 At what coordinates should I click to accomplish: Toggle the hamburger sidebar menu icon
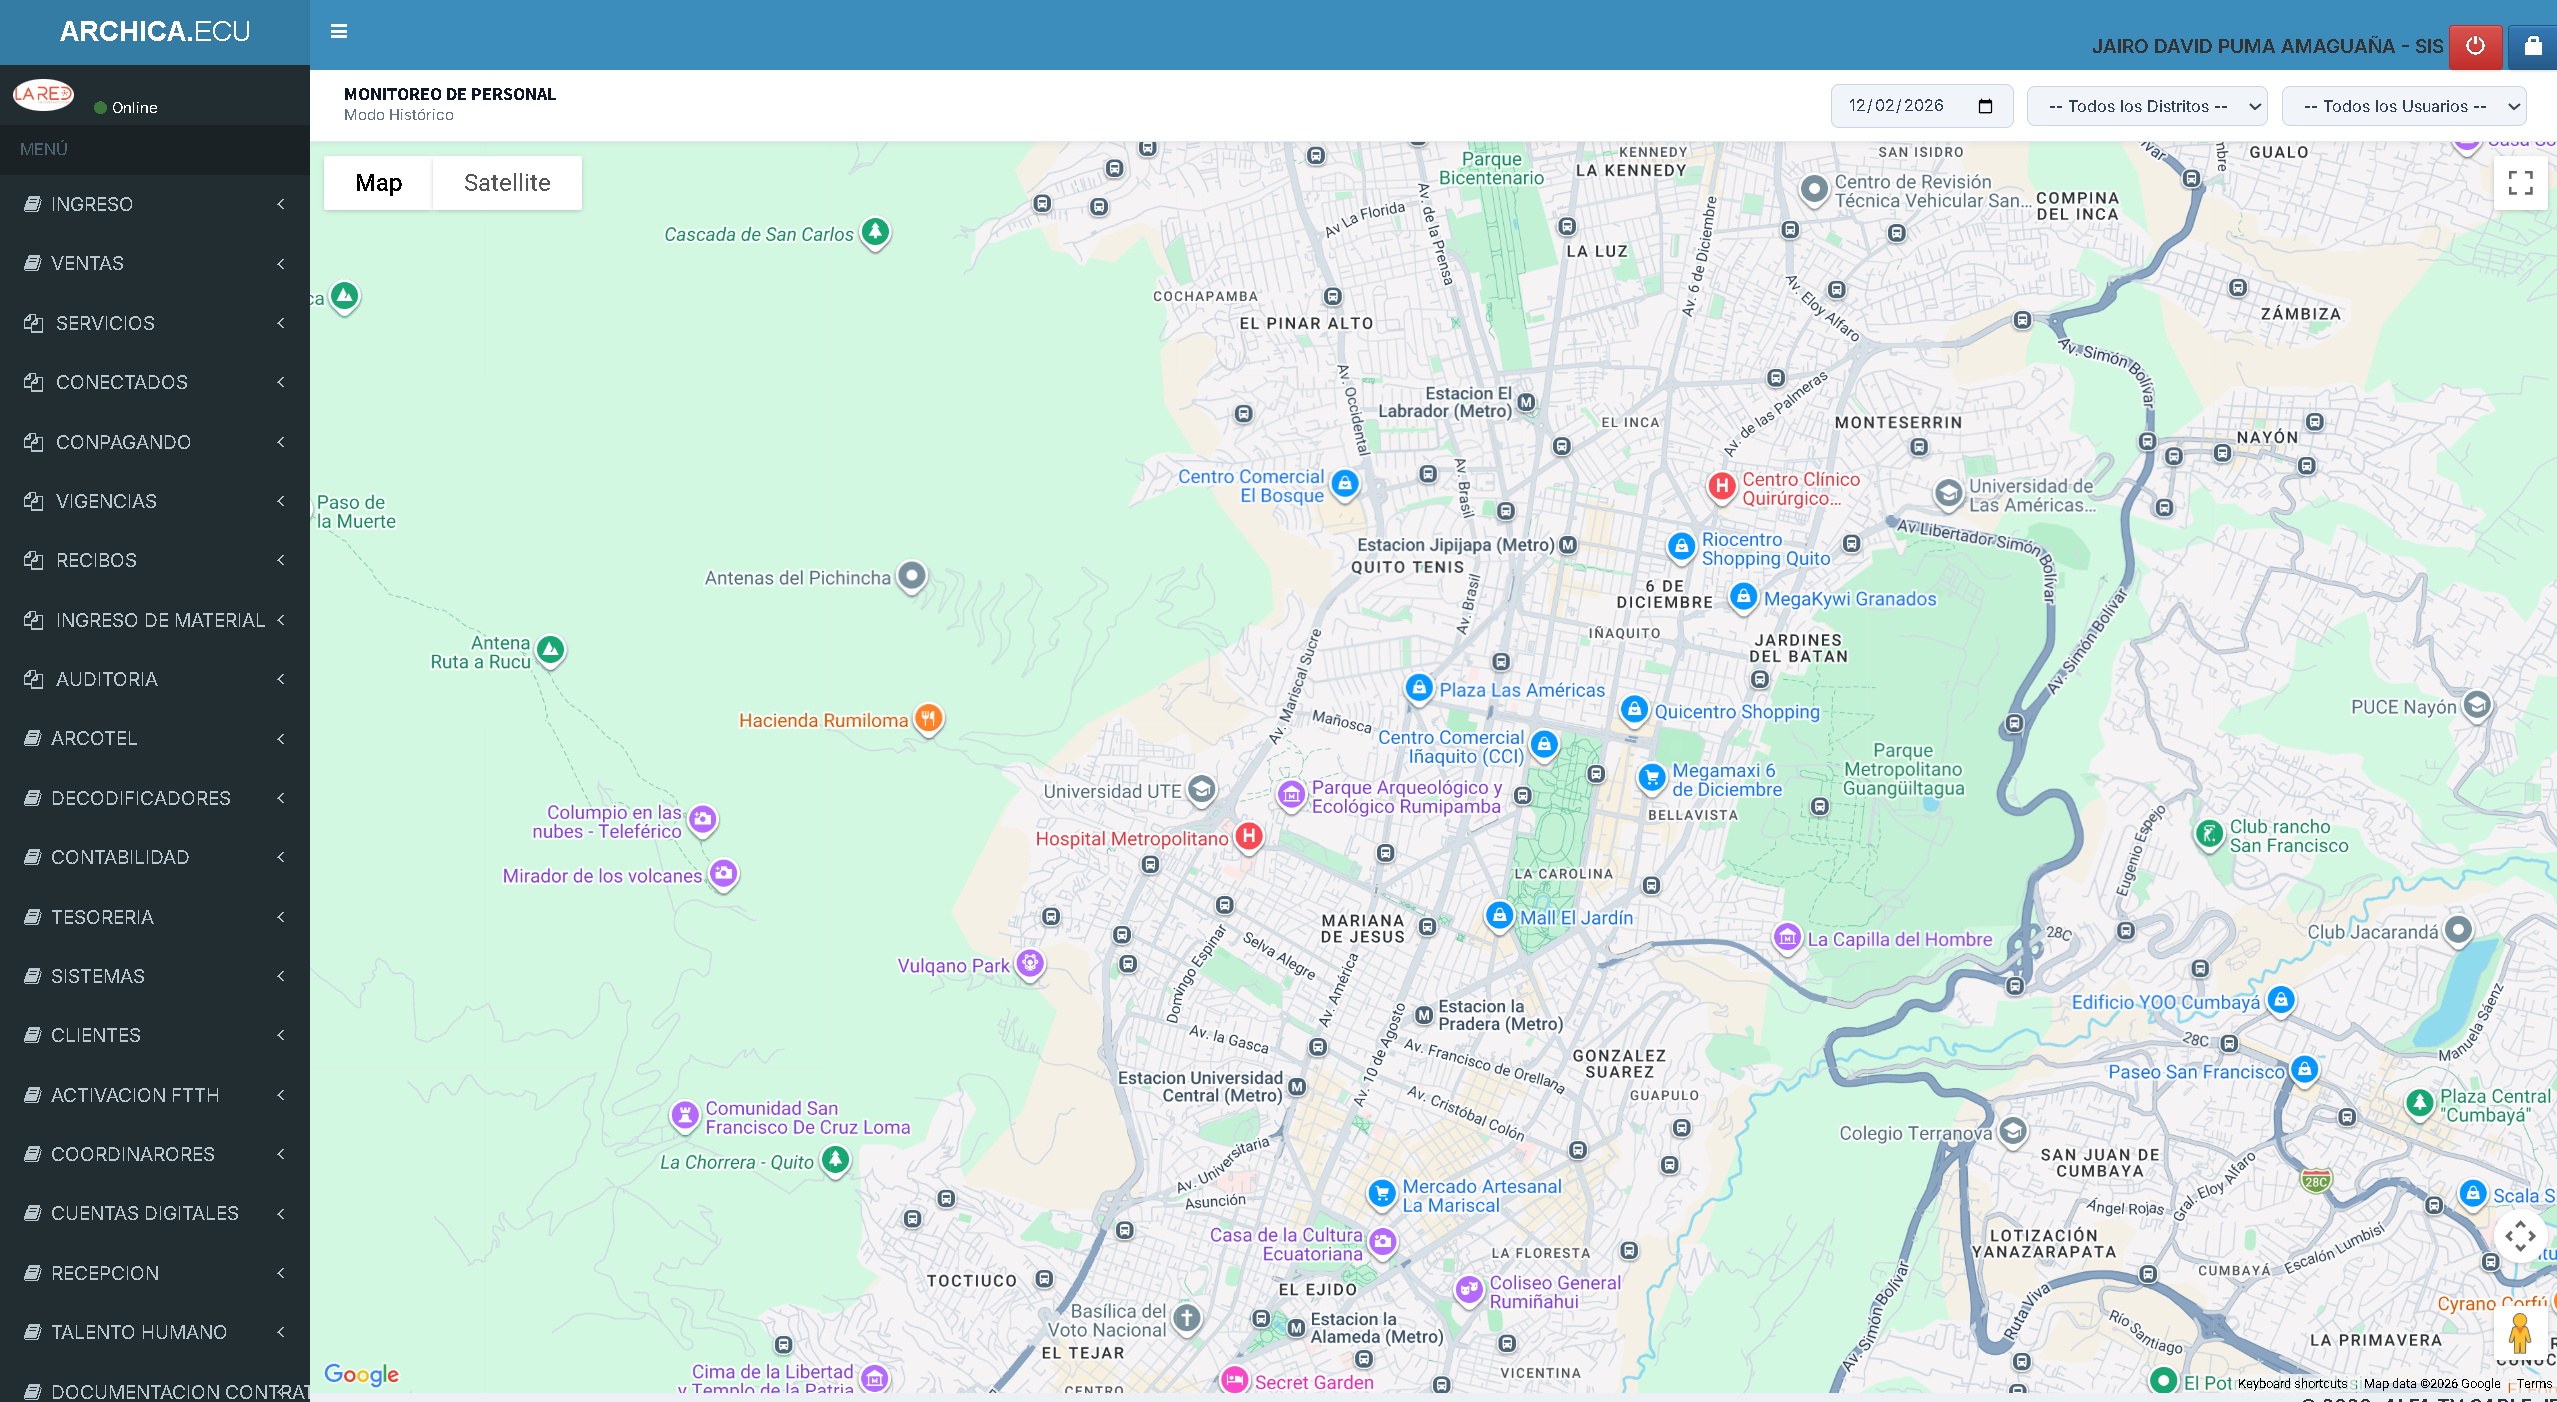tap(339, 31)
